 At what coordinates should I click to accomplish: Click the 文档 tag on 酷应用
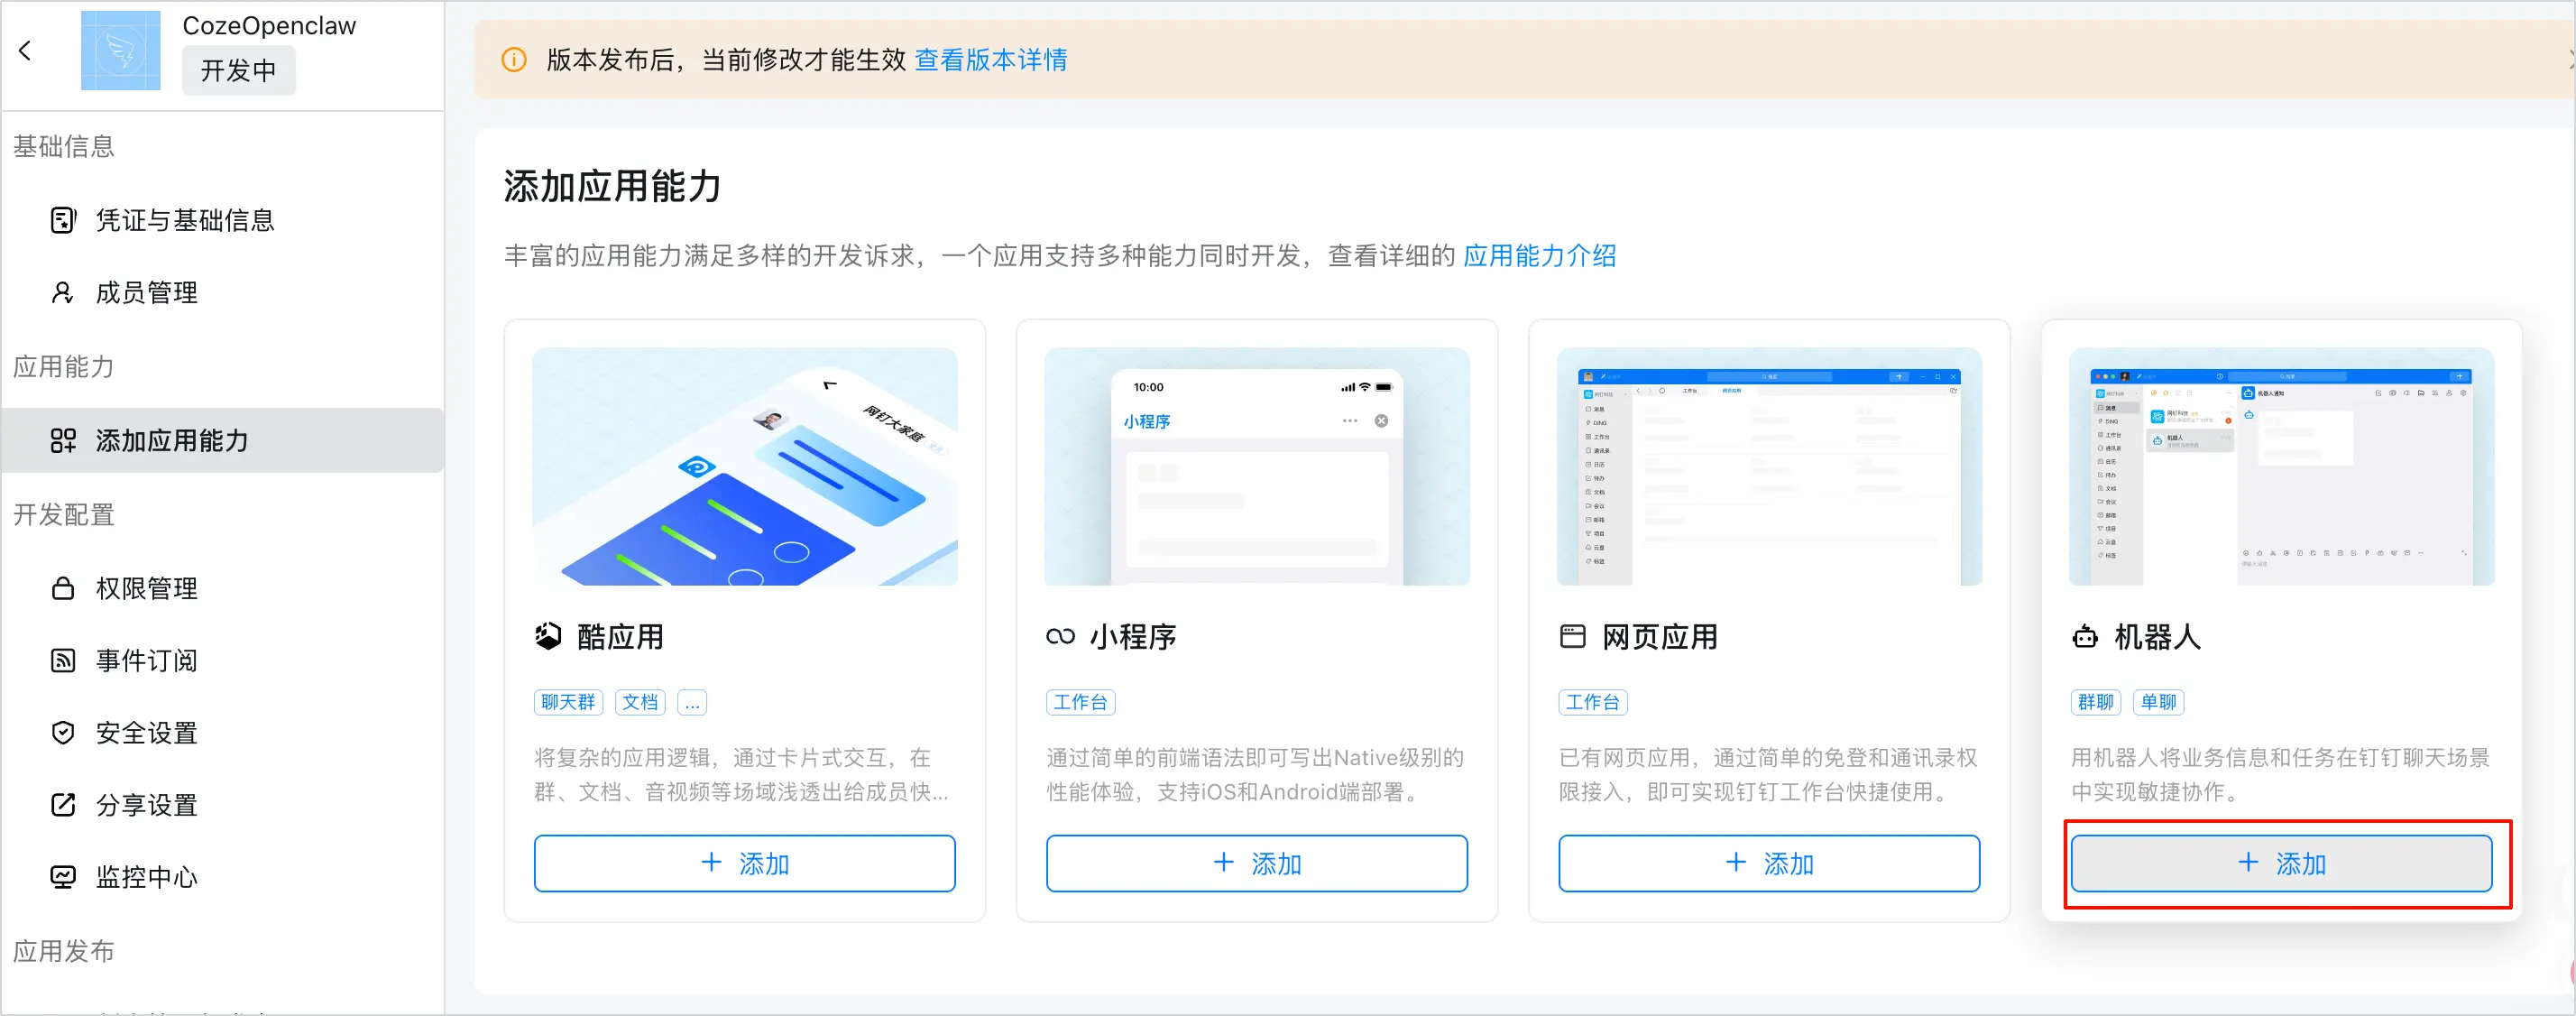point(640,702)
